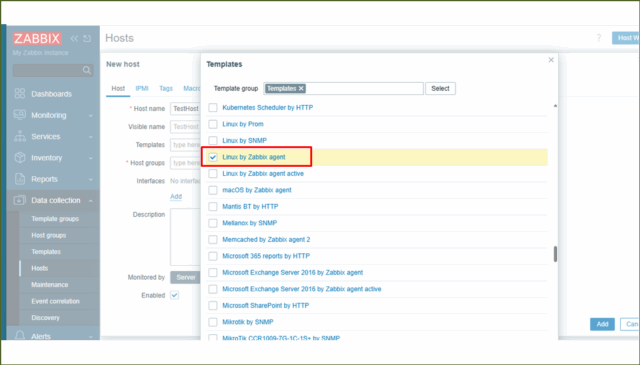Click the Services icon in sidebar
Image resolution: width=640 pixels, height=365 pixels.
(20, 136)
